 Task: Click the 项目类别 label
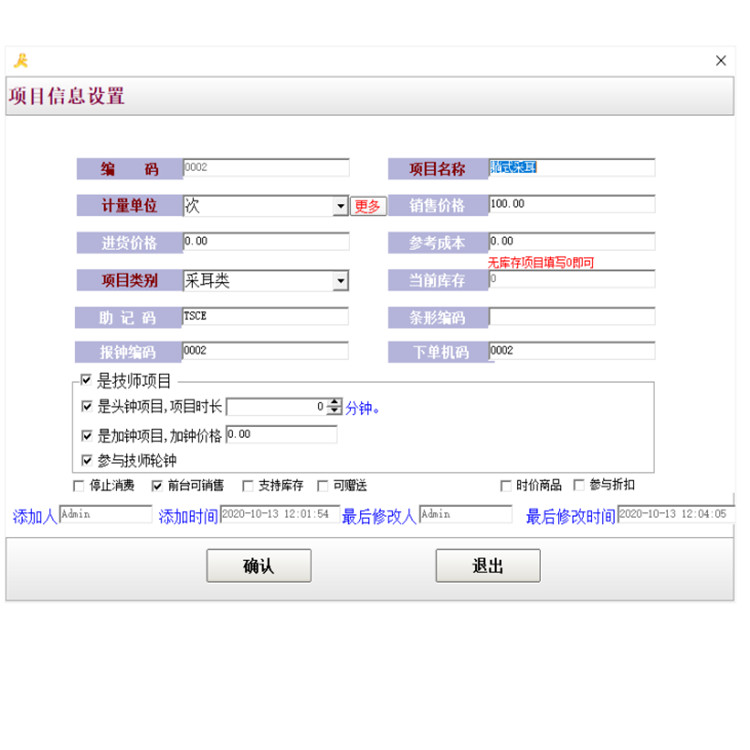pyautogui.click(x=130, y=280)
